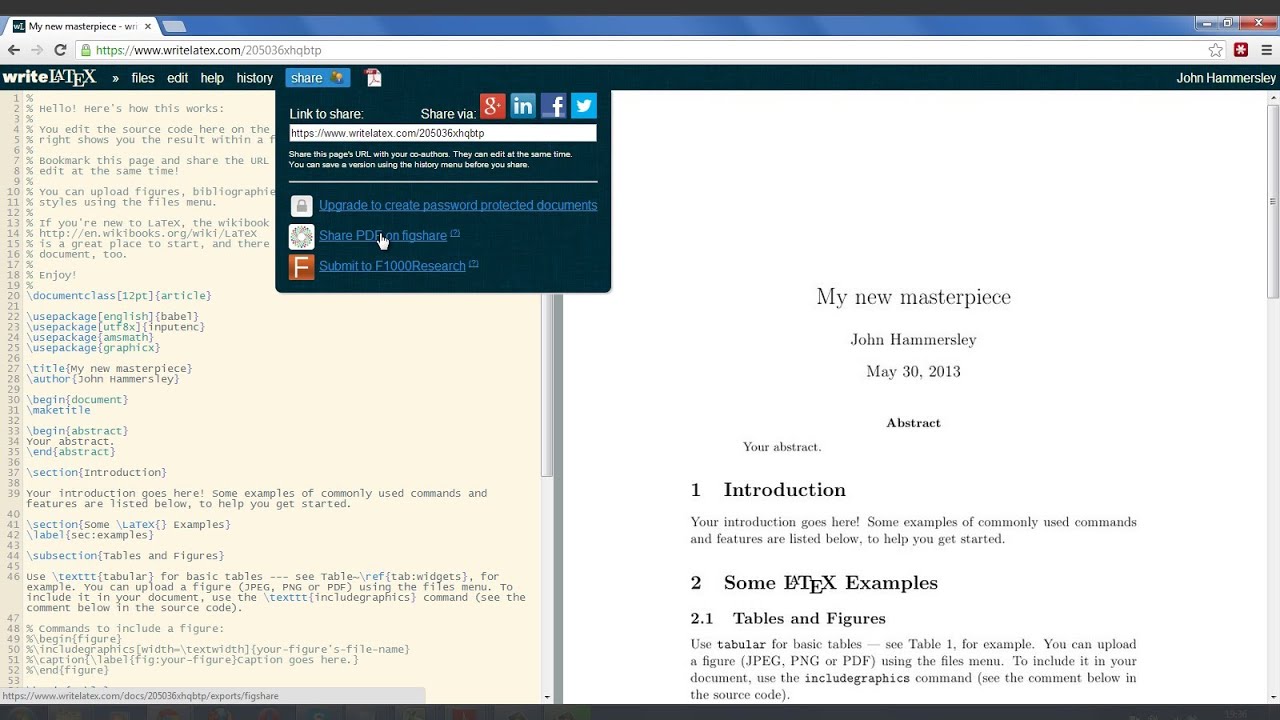The height and width of the screenshot is (720, 1280).
Task: Click the '1 Introduction' heading in preview
Action: [x=768, y=490]
